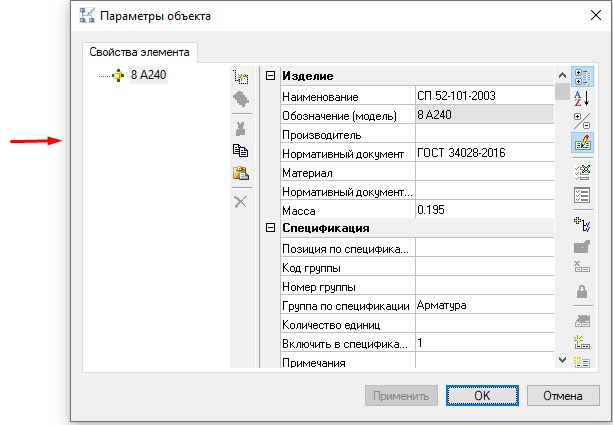613x425 pixels.
Task: Click the property grid scrollbar down arrow
Action: point(563,359)
